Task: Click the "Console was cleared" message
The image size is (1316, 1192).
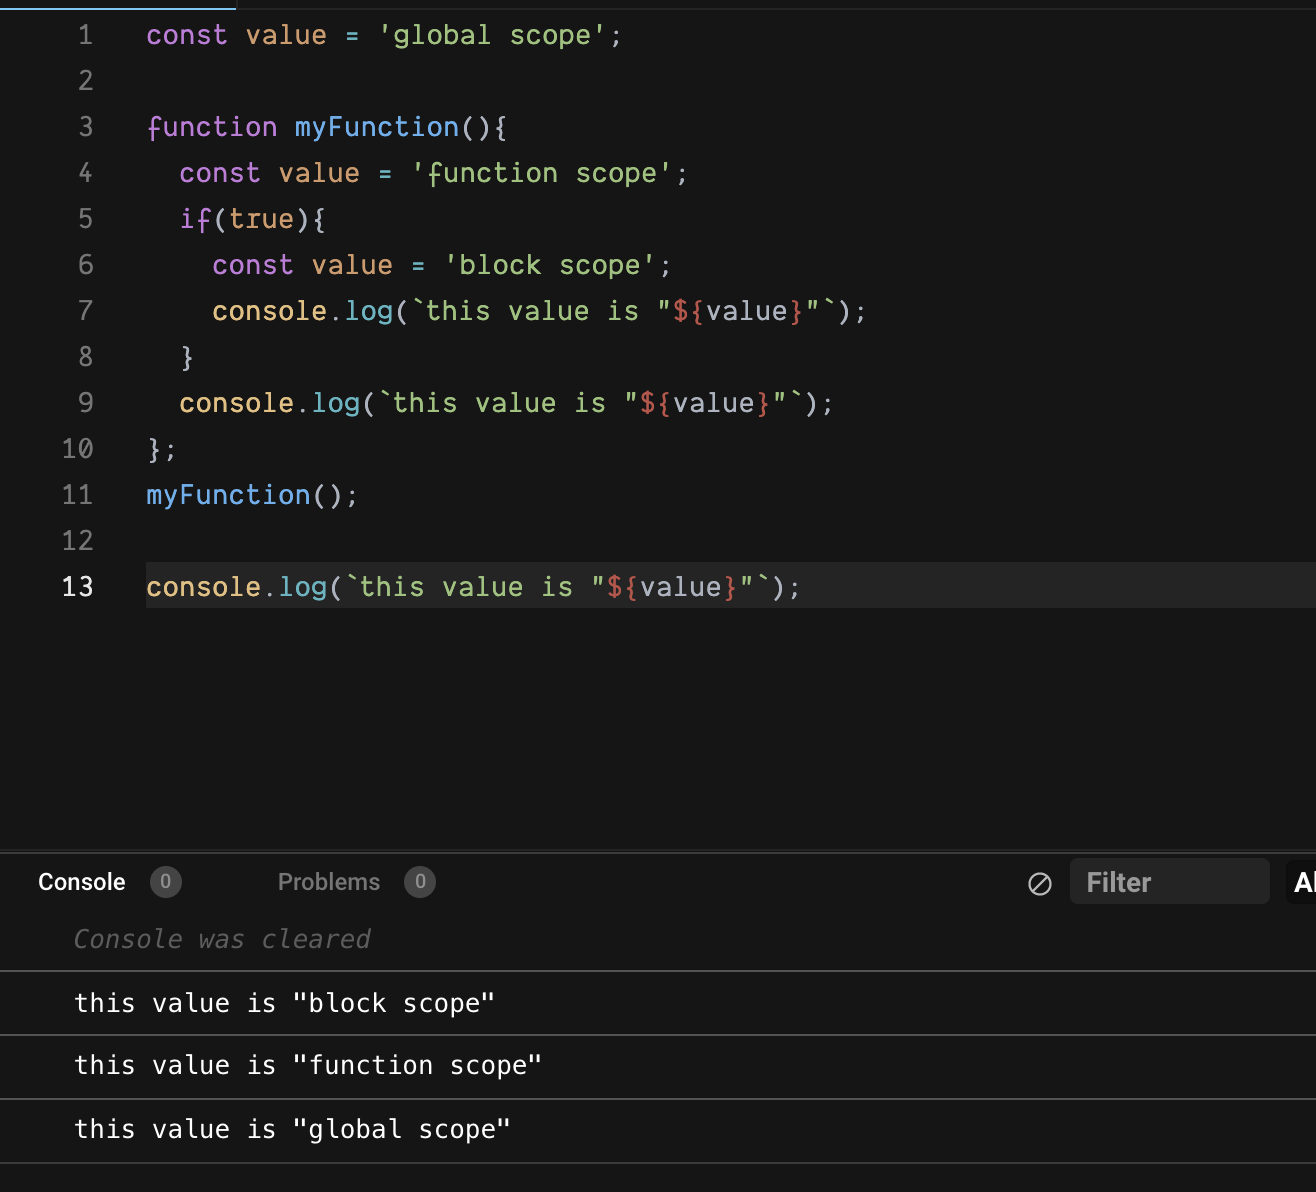Action: point(222,939)
